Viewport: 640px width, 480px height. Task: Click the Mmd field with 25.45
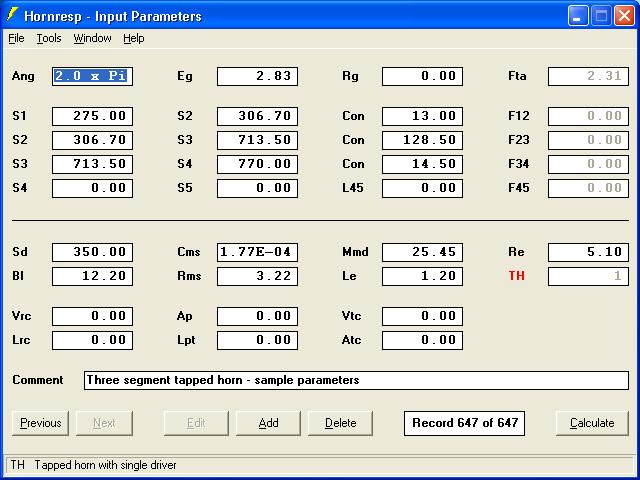click(422, 252)
